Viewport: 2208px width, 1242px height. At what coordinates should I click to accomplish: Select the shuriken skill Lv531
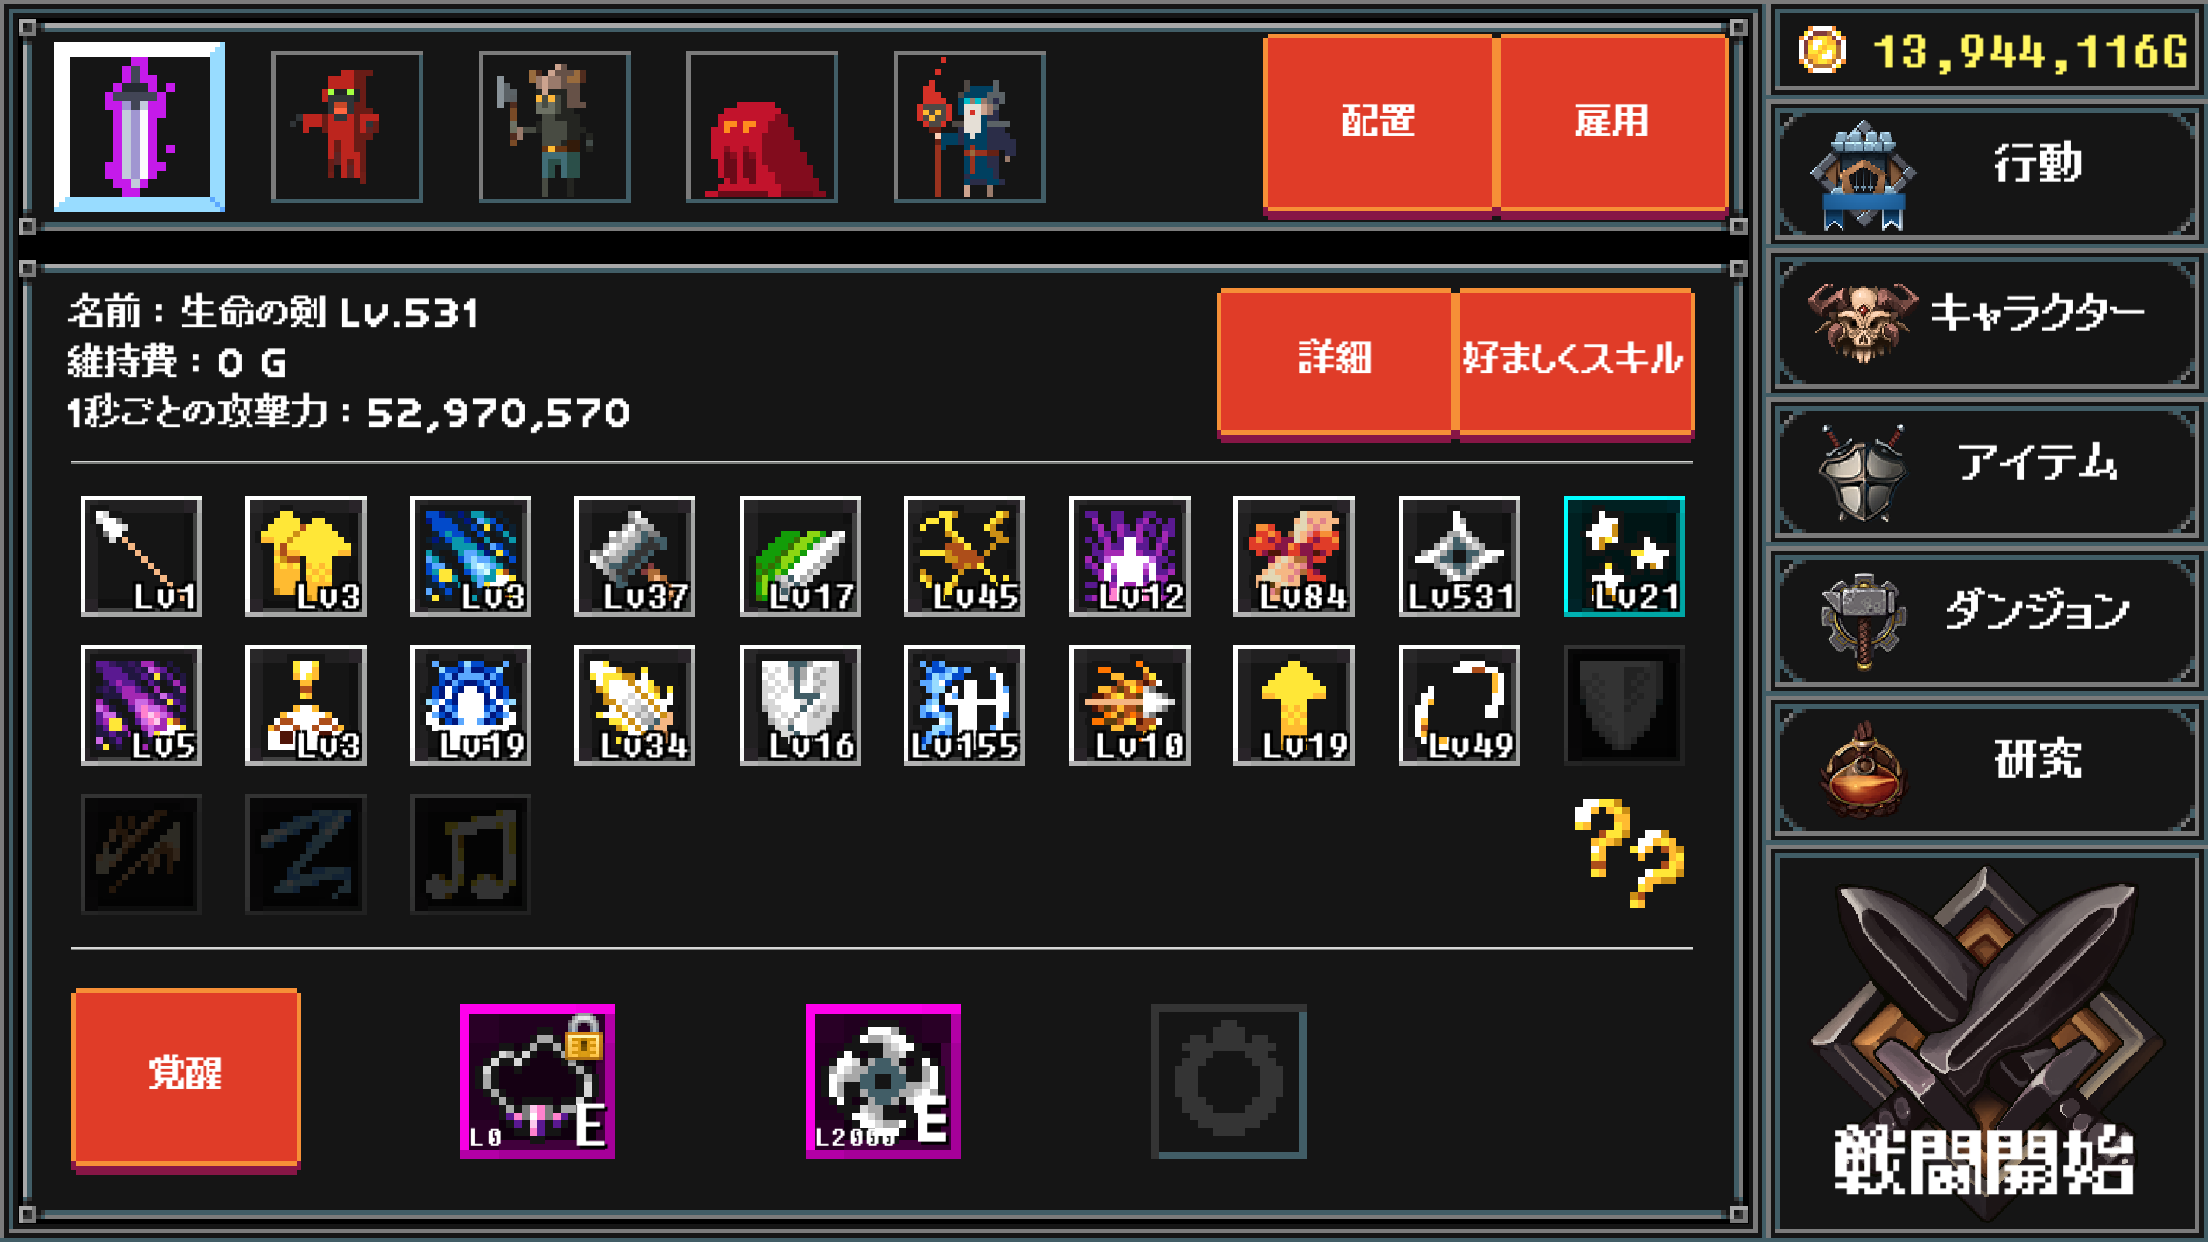tap(1459, 556)
